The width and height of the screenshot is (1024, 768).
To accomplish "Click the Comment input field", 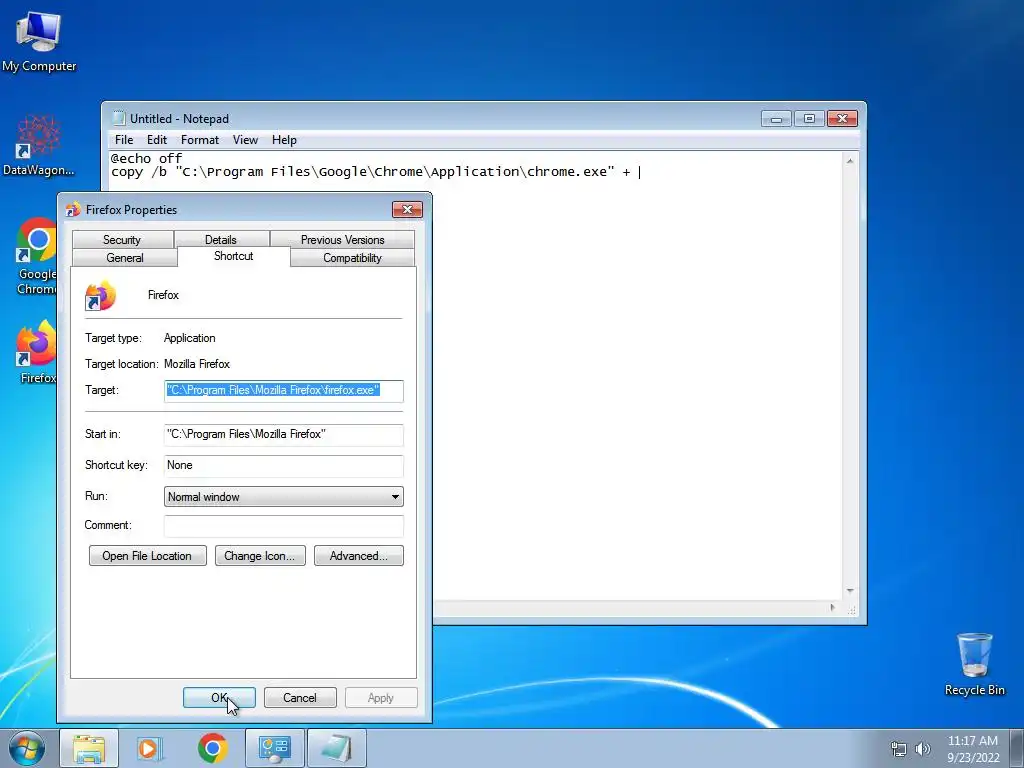I will (283, 526).
